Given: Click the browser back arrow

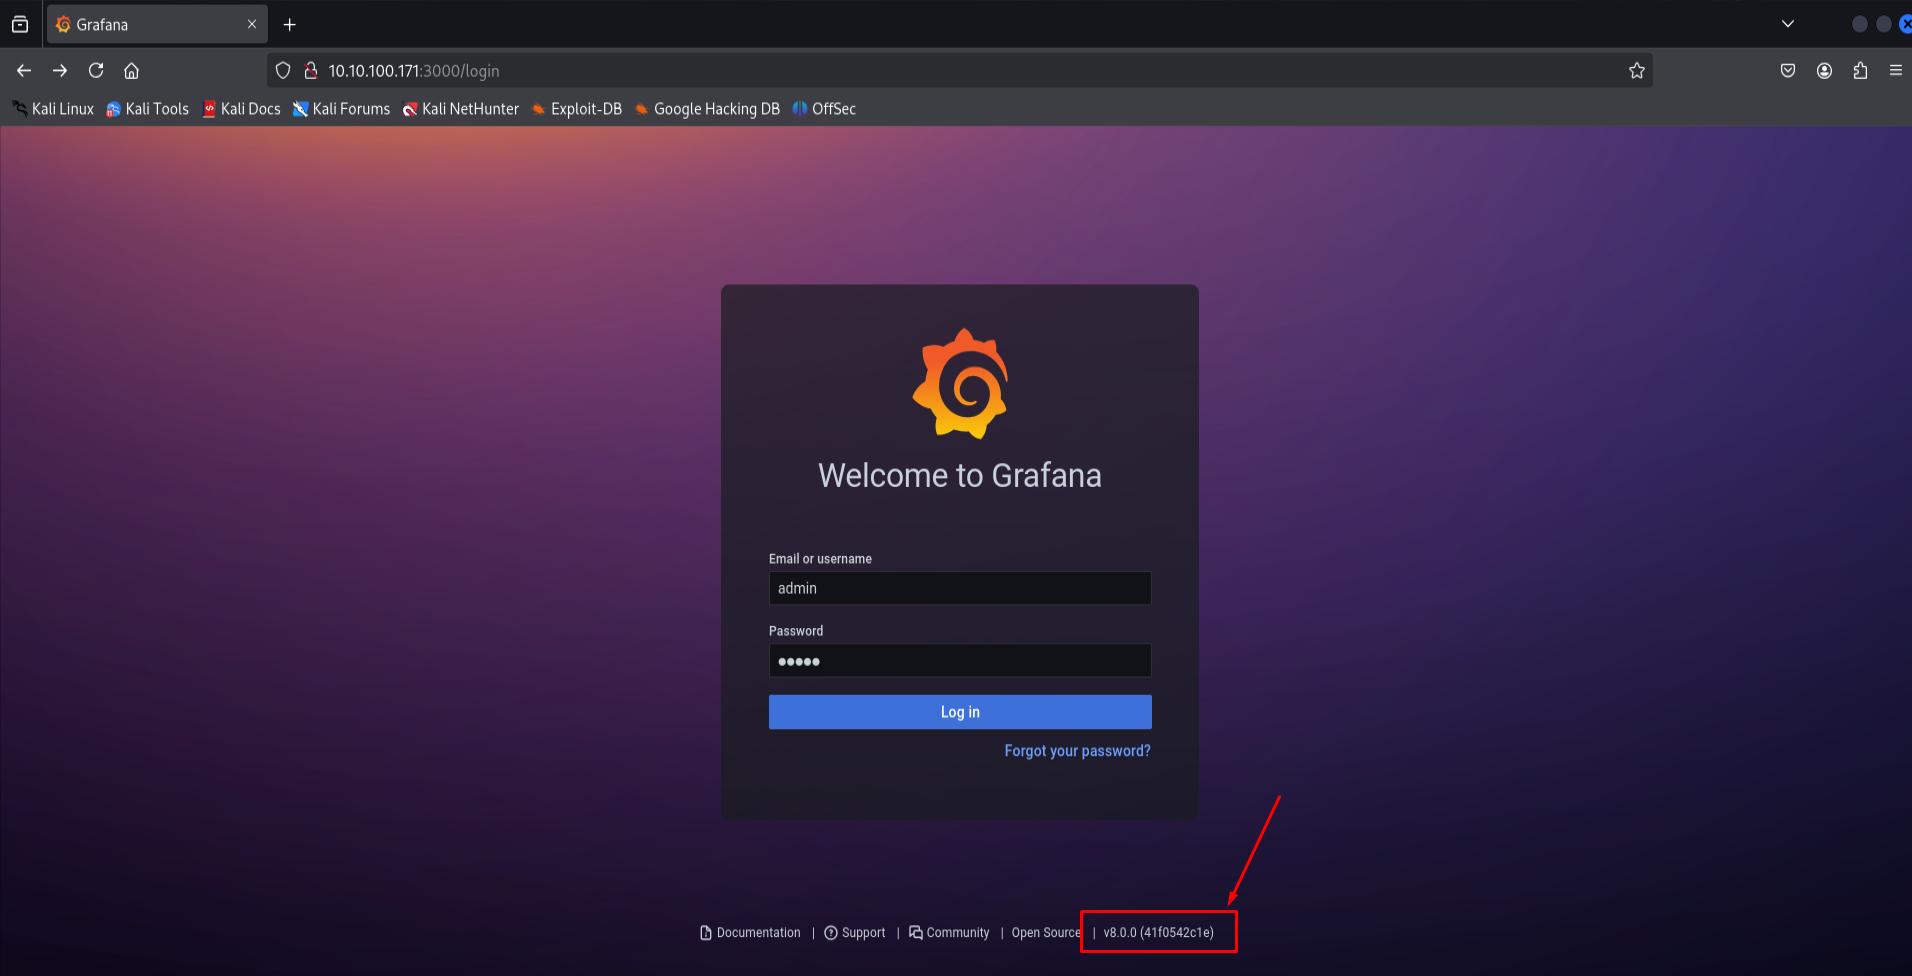Looking at the screenshot, I should [24, 70].
